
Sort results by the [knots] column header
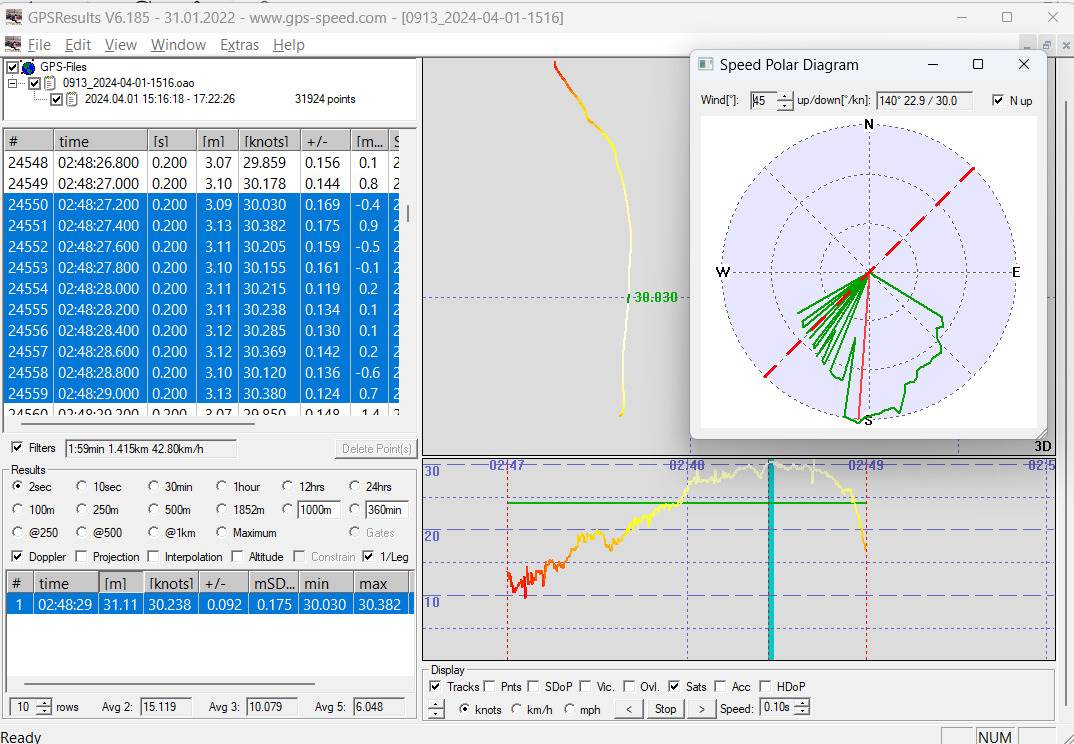pyautogui.click(x=169, y=583)
